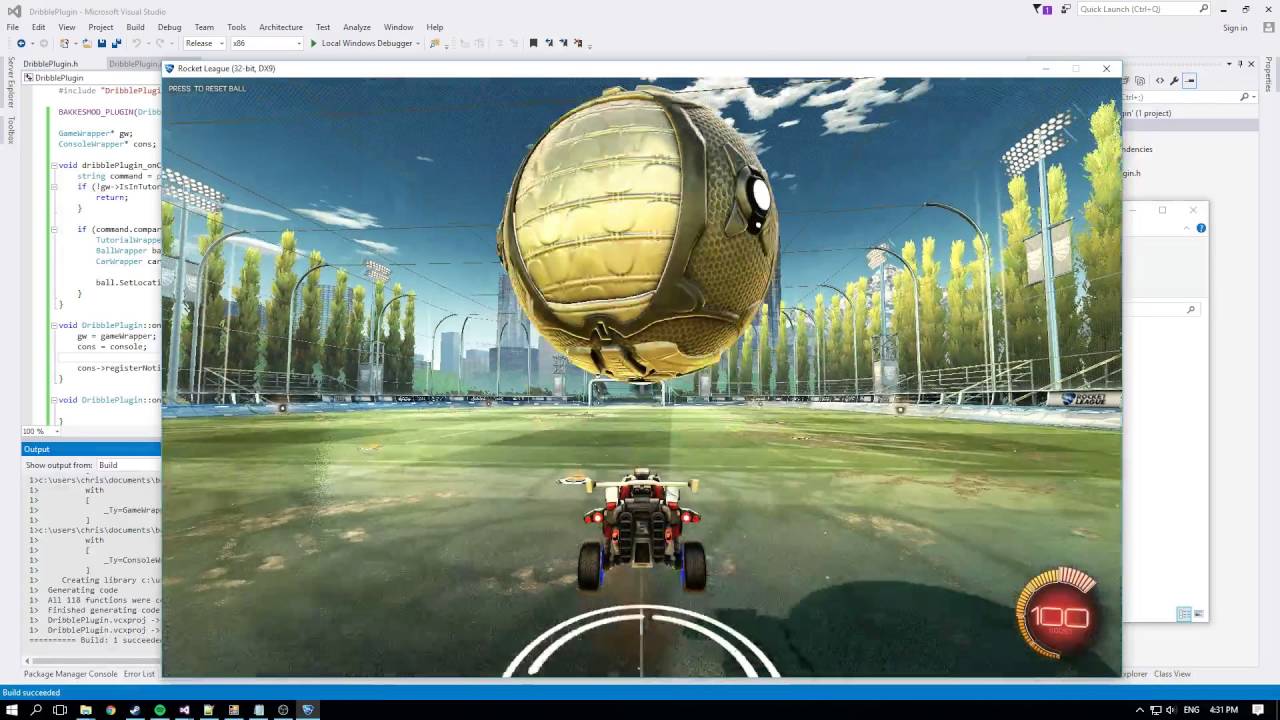Open the 100 % zoom dropdown in editor
Image resolution: width=1280 pixels, height=720 pixels.
pos(39,431)
